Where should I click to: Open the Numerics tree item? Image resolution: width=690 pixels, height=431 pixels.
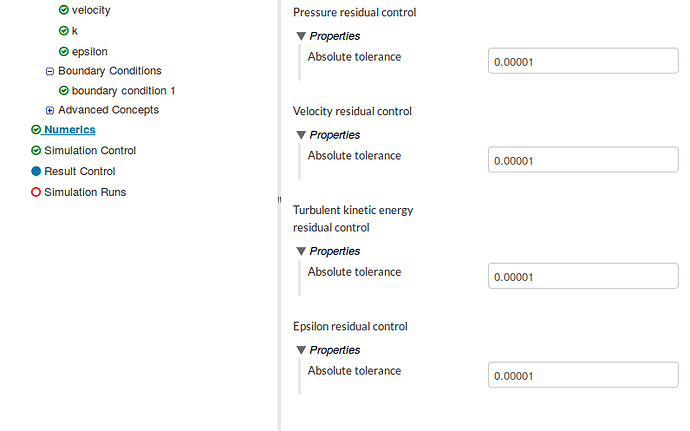point(70,130)
